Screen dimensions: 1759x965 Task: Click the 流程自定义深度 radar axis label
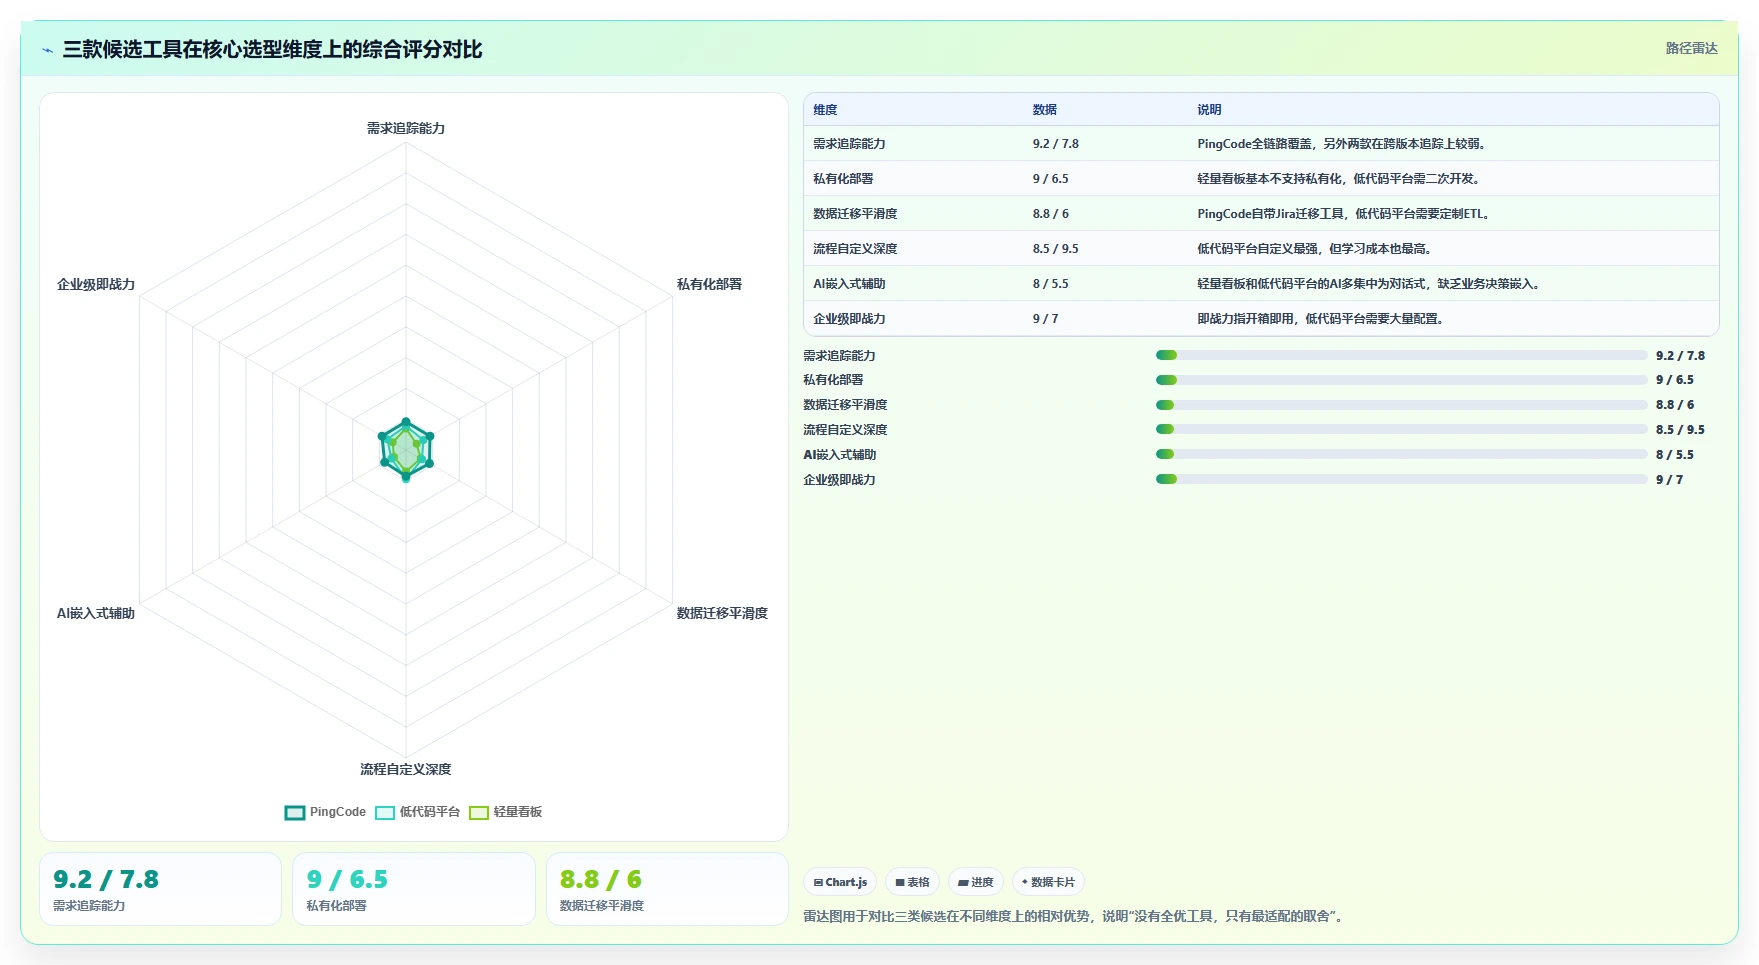click(x=406, y=769)
